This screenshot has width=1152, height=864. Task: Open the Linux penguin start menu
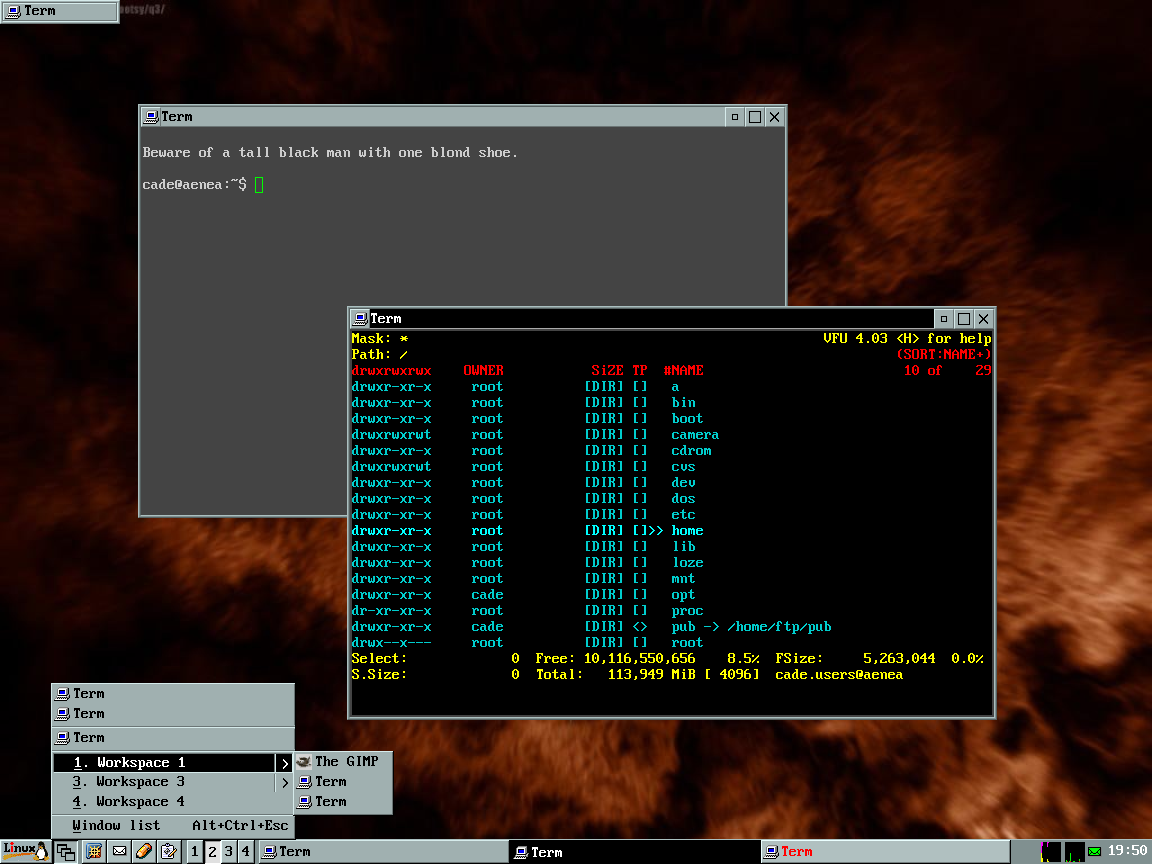coord(26,852)
